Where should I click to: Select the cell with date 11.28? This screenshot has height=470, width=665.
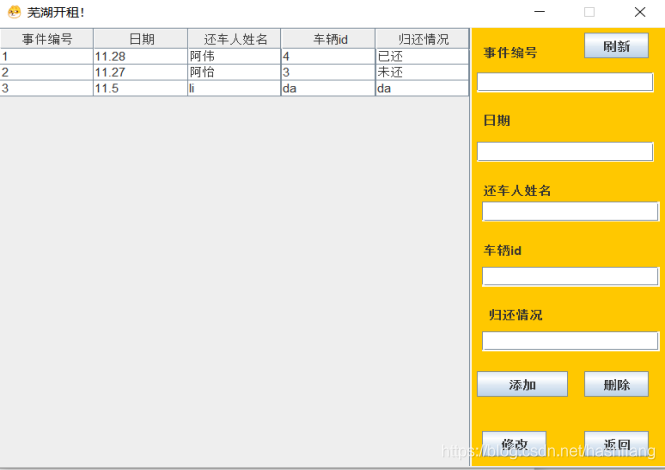click(x=140, y=56)
